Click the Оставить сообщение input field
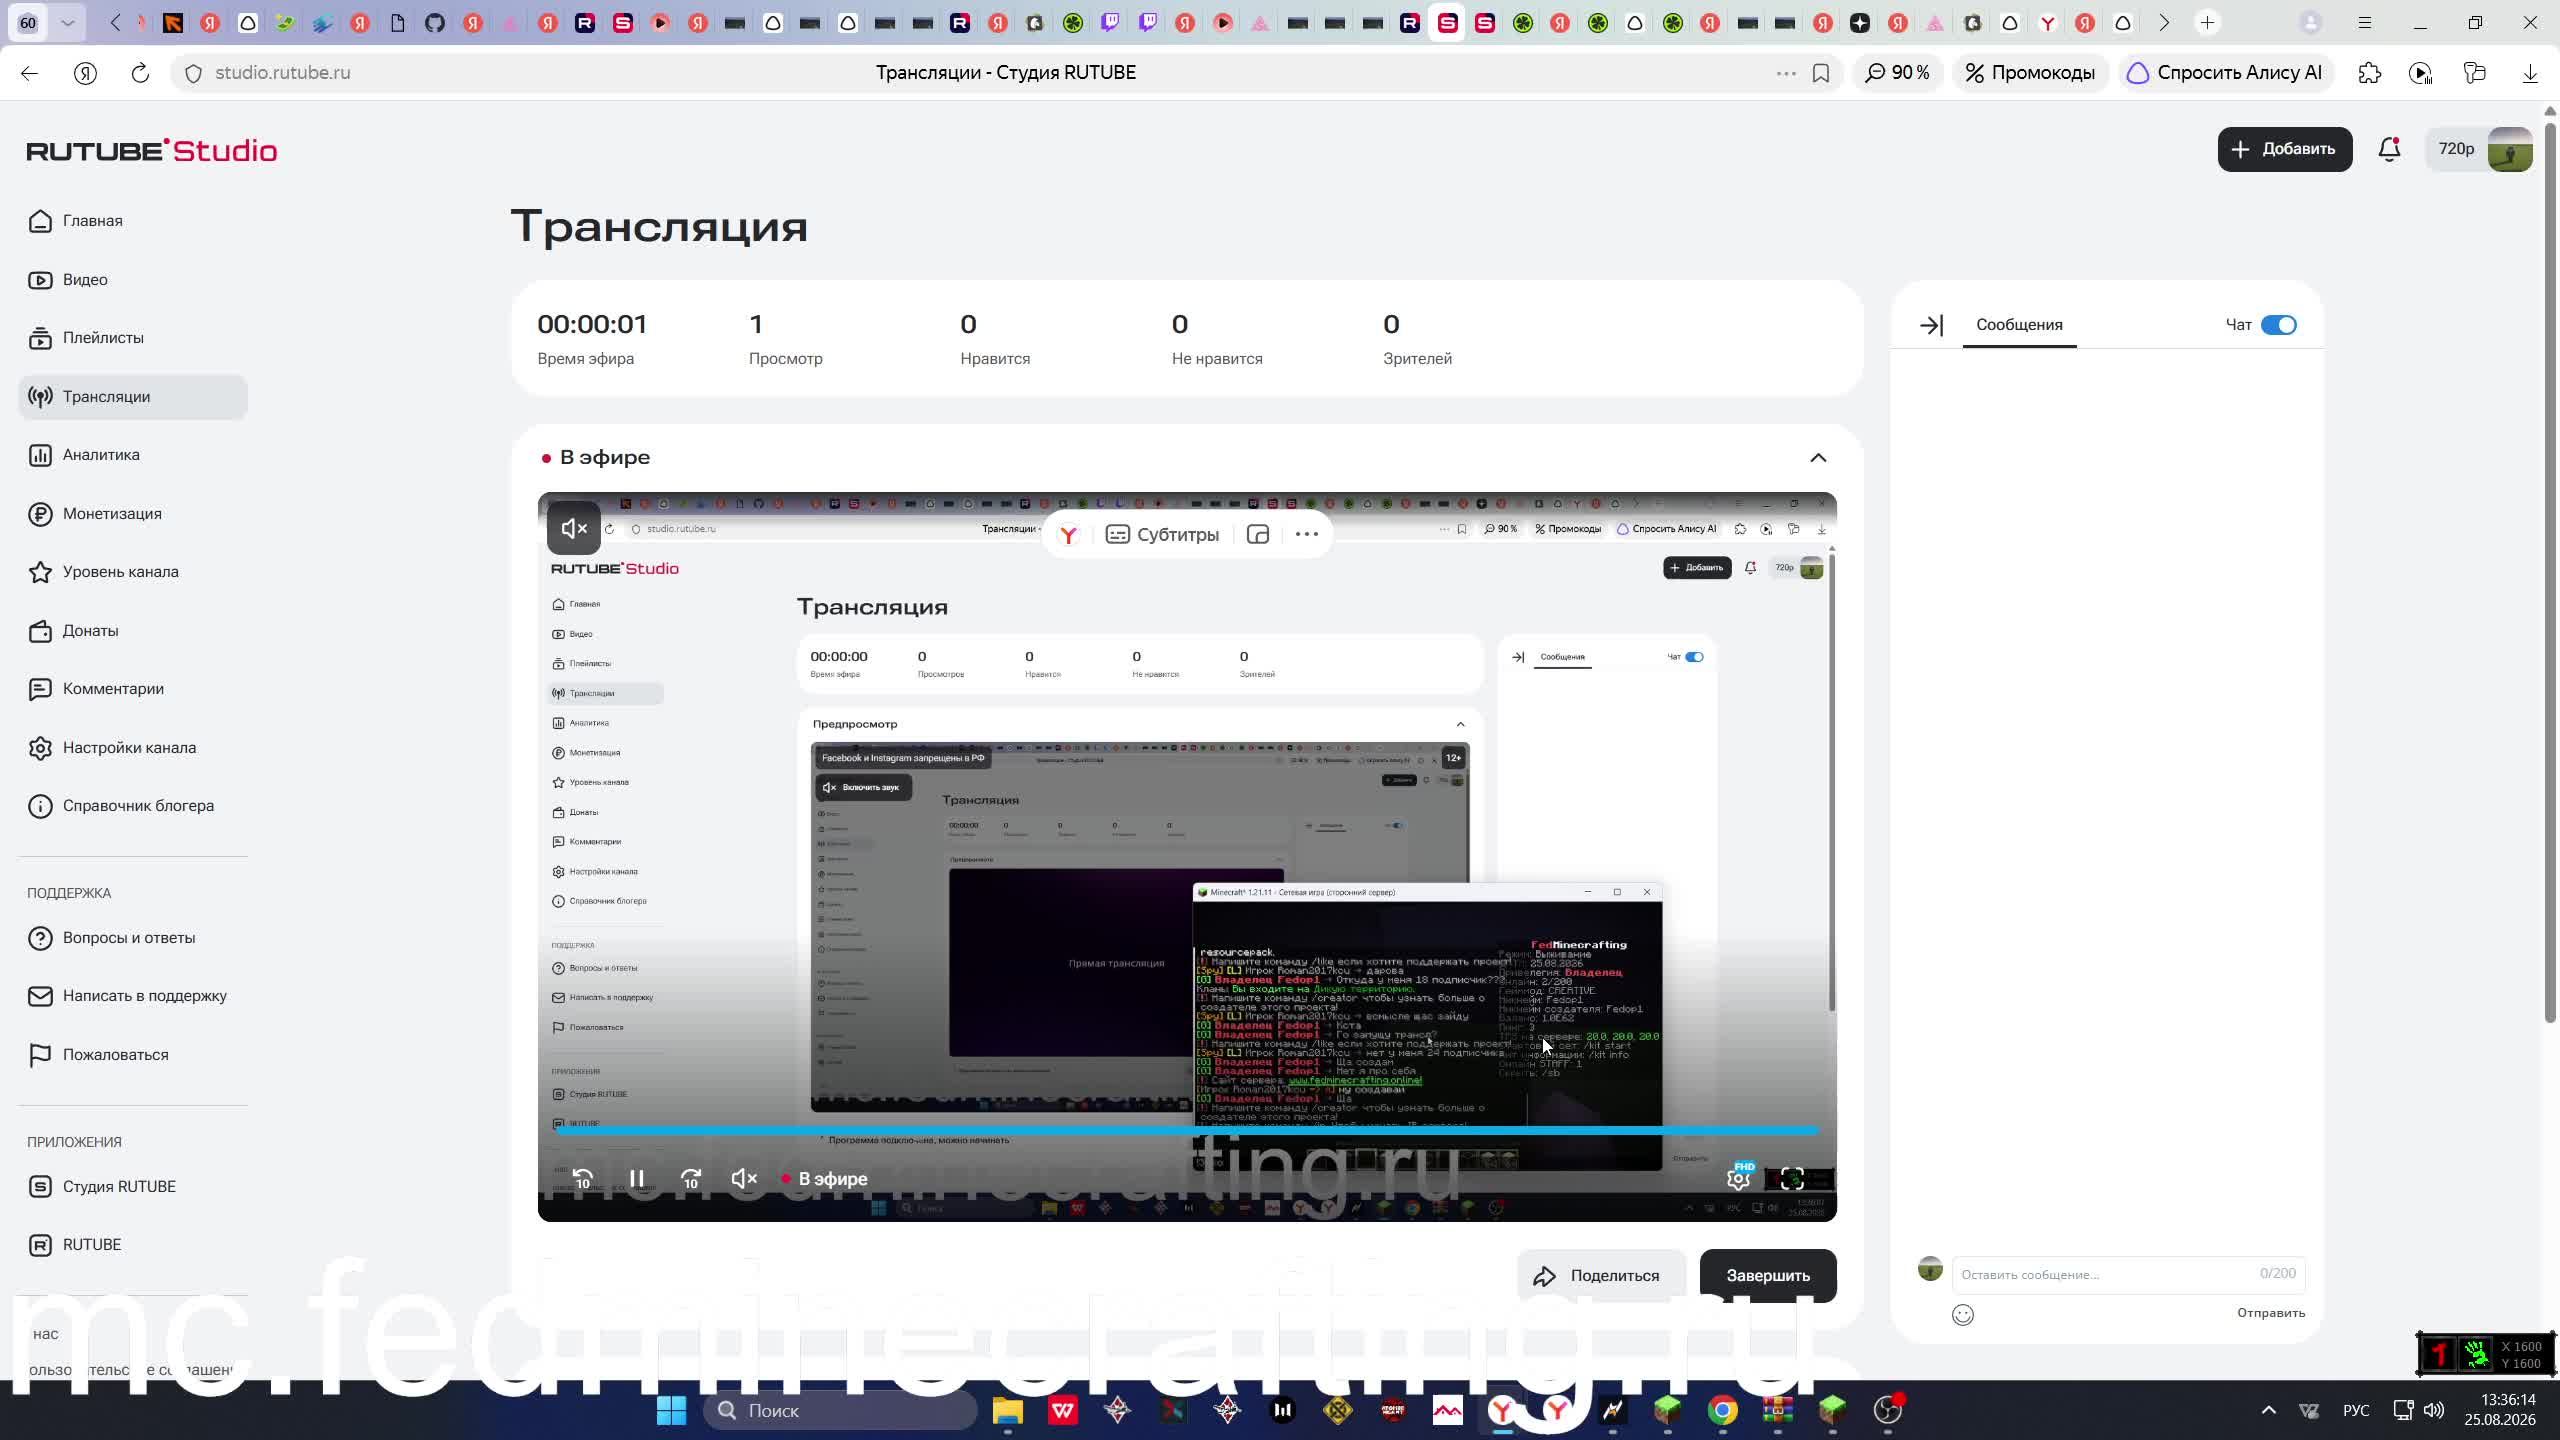Image resolution: width=2560 pixels, height=1440 pixels. click(x=2129, y=1274)
